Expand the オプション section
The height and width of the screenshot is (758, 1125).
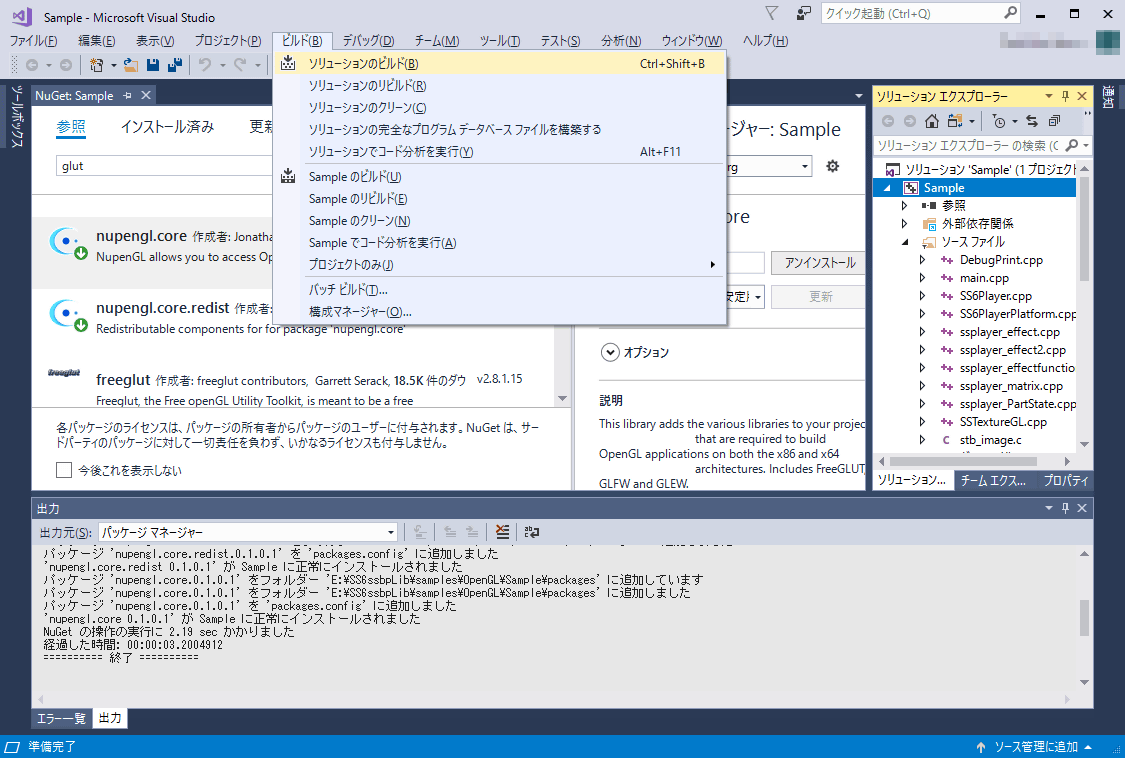[x=610, y=352]
